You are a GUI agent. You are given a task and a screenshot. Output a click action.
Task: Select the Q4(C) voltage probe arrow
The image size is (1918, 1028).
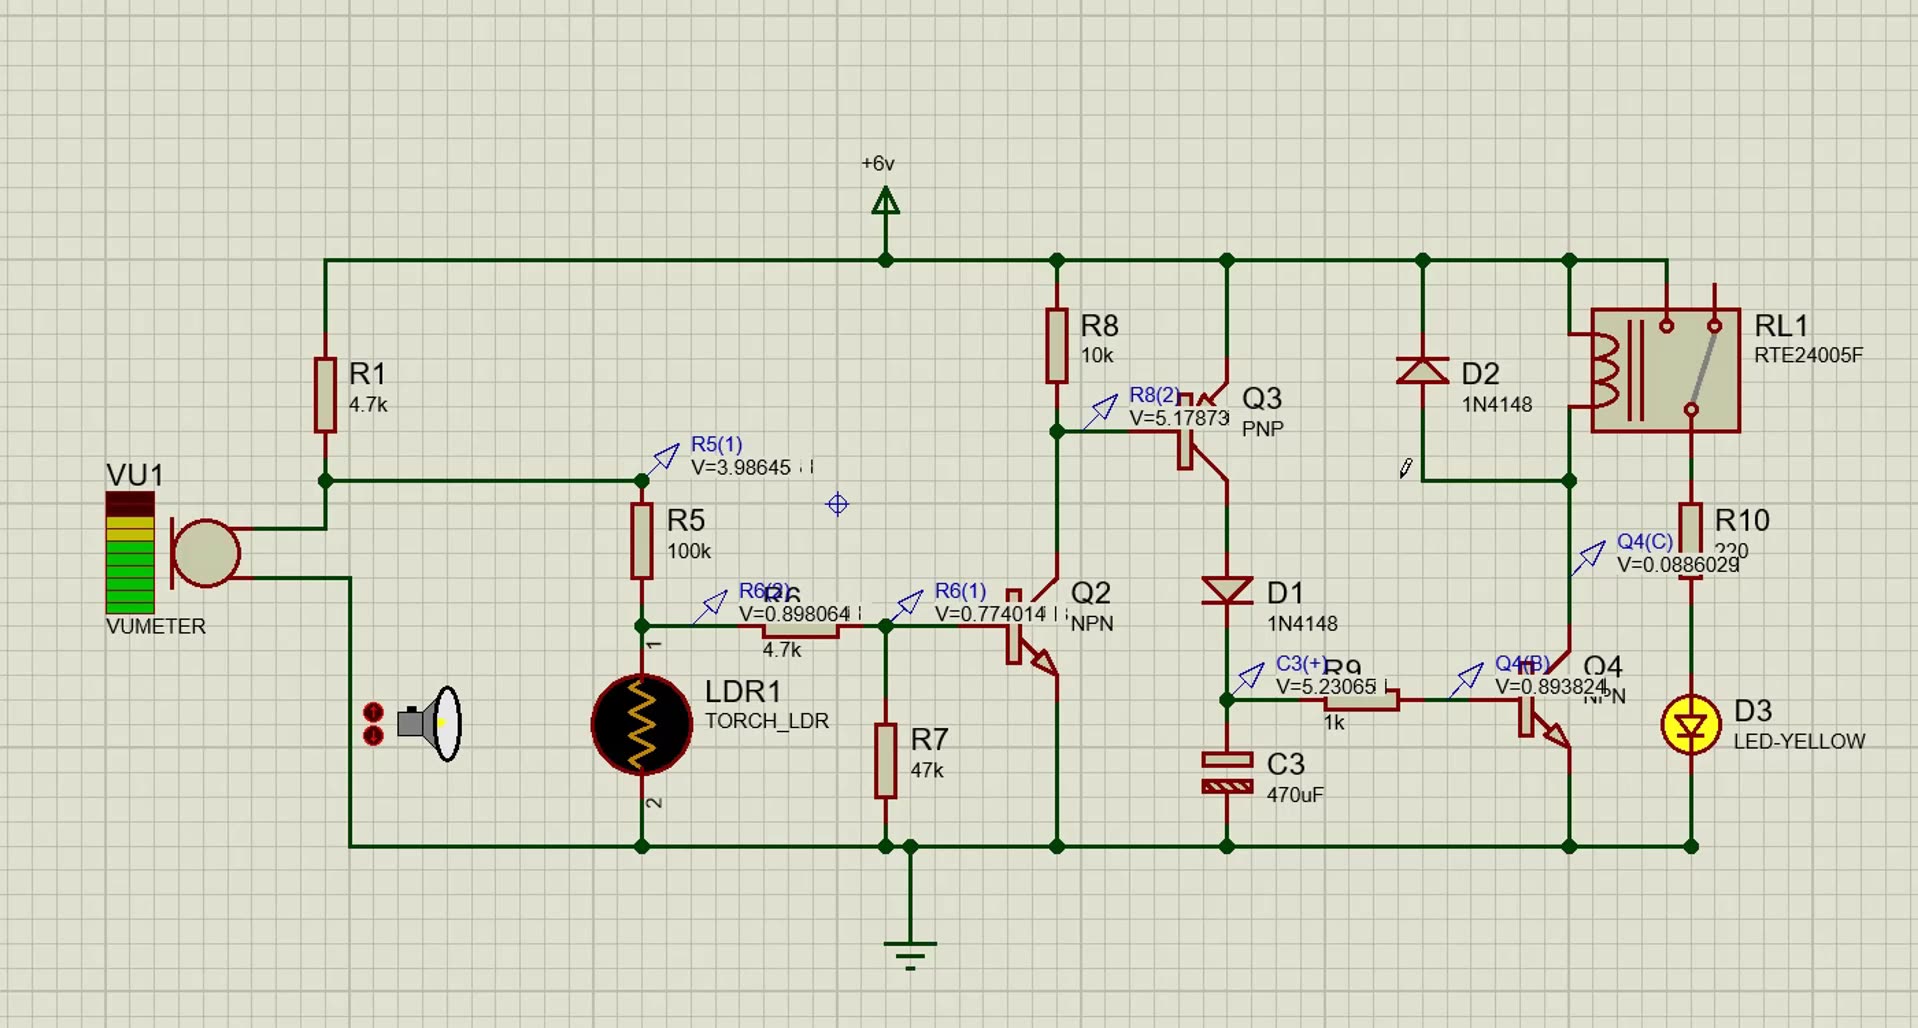[x=1589, y=558]
